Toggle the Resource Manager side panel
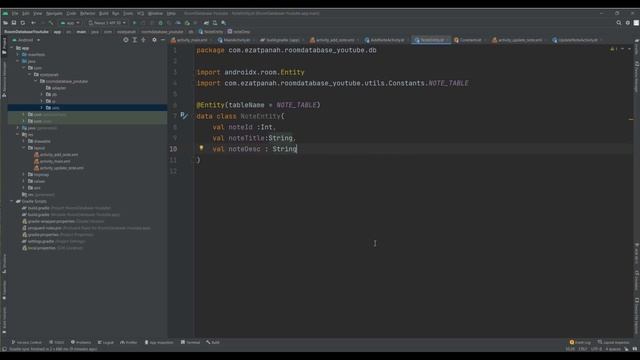Screen dimensions: 640x360 coord(4,80)
